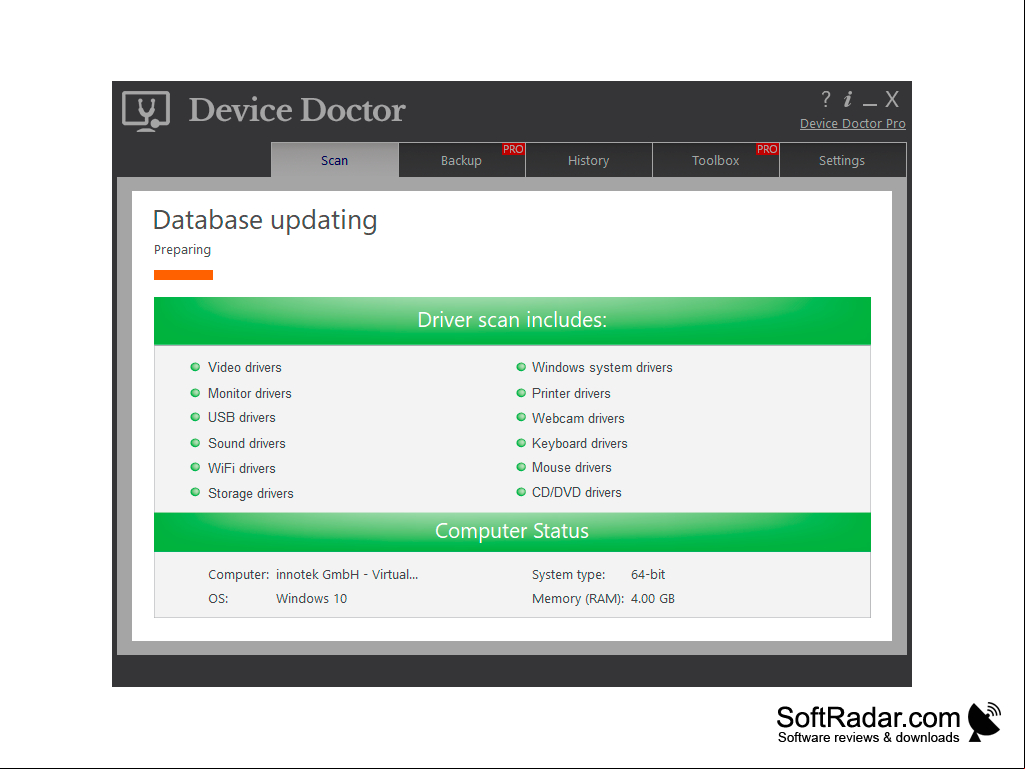Open the Backup tab

462,160
